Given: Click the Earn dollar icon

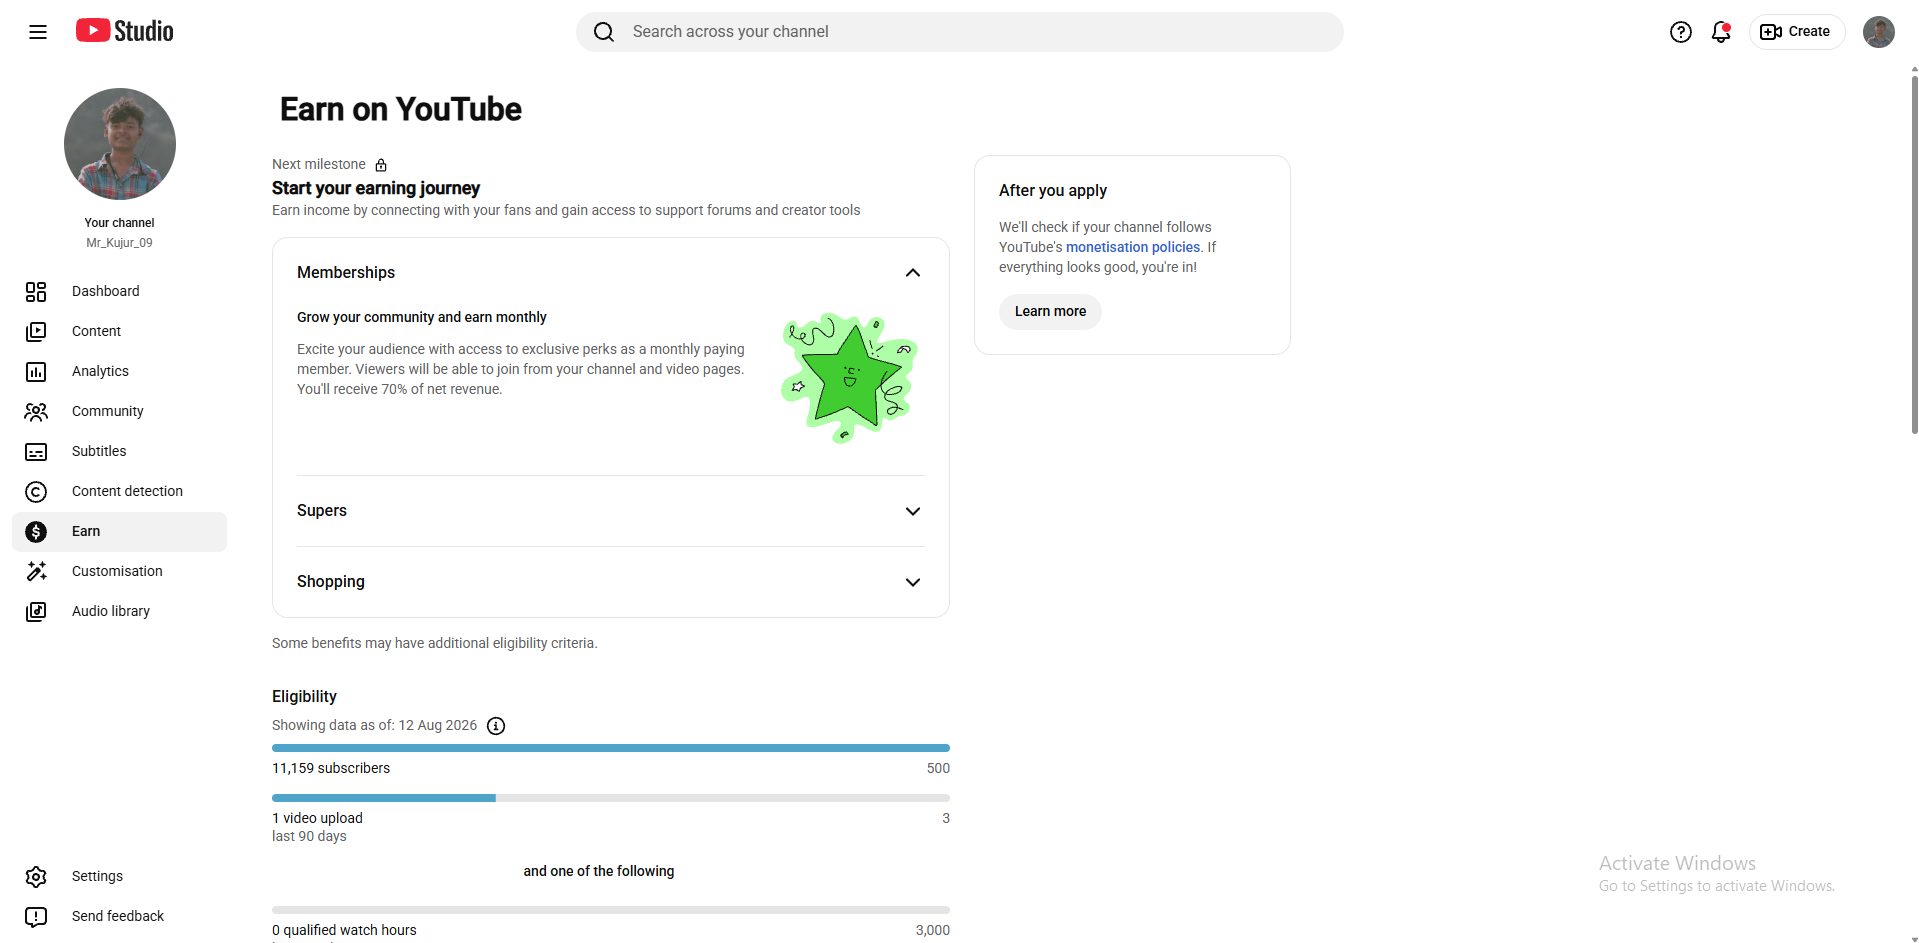Looking at the screenshot, I should pos(36,531).
